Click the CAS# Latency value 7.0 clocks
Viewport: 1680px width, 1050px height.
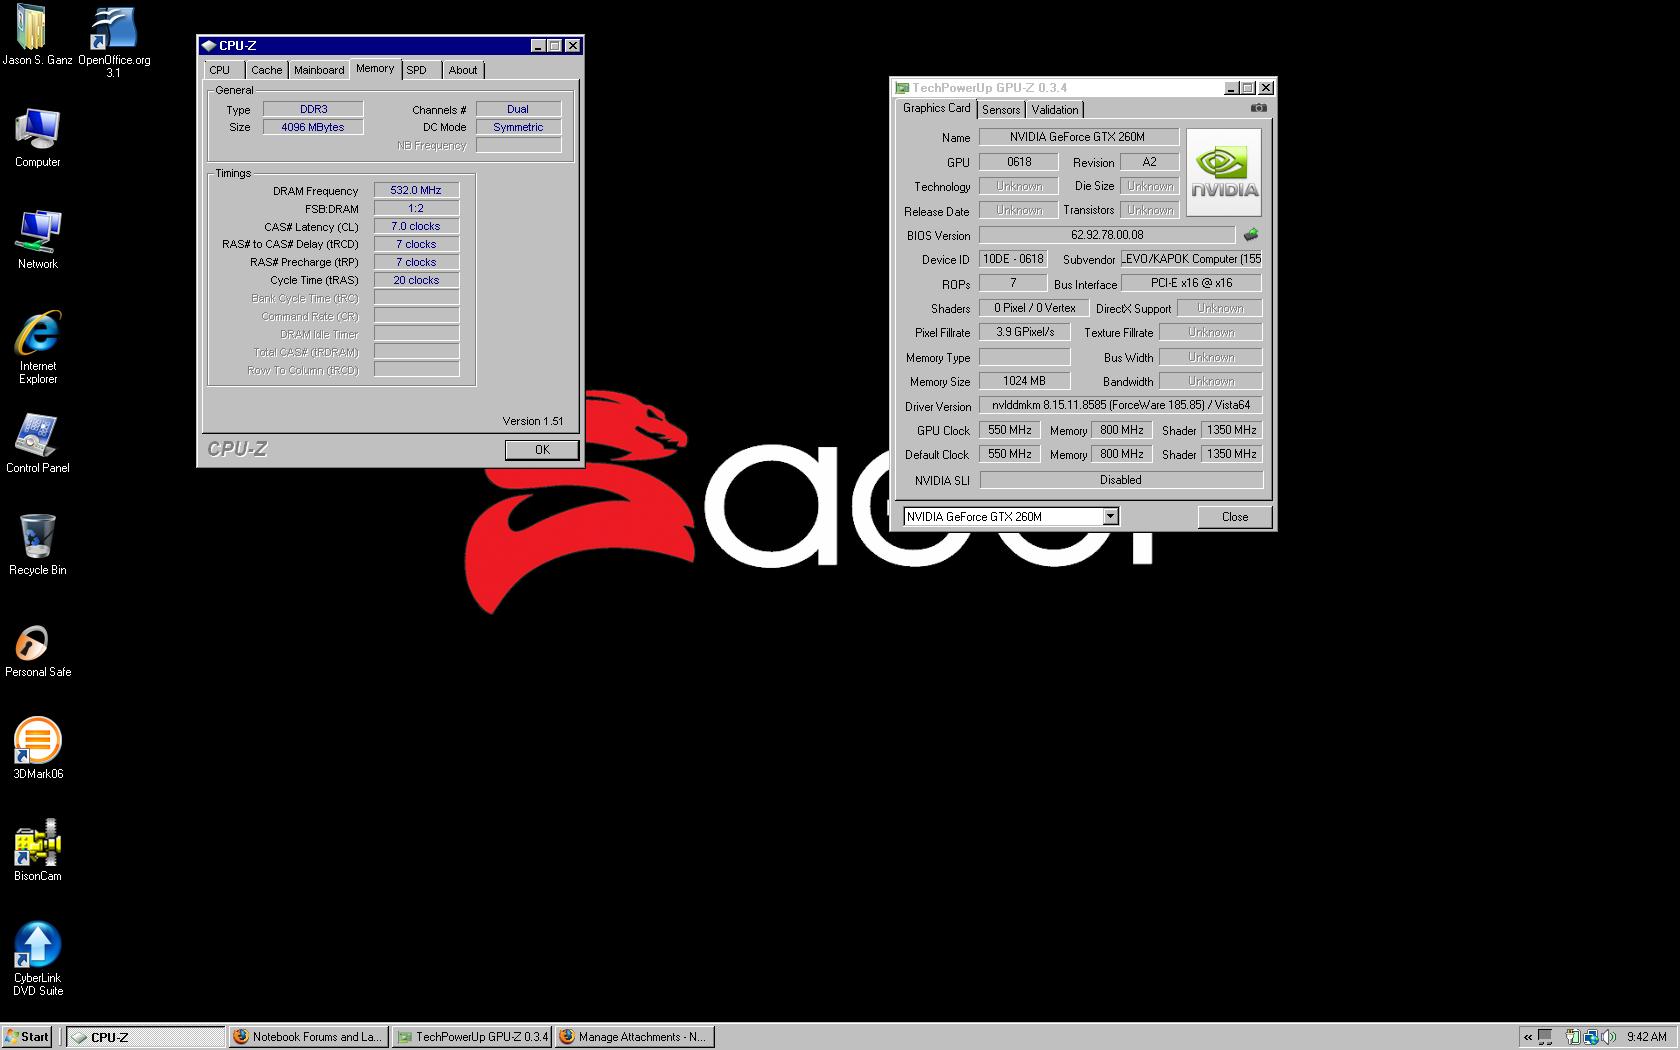(416, 226)
